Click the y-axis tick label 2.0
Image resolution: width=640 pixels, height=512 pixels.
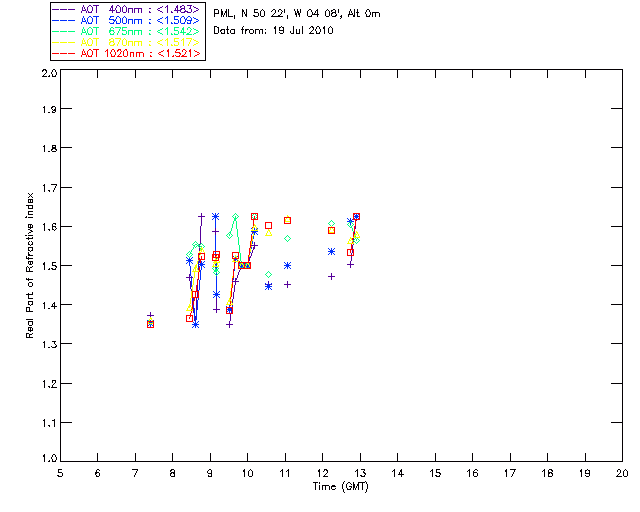49,73
